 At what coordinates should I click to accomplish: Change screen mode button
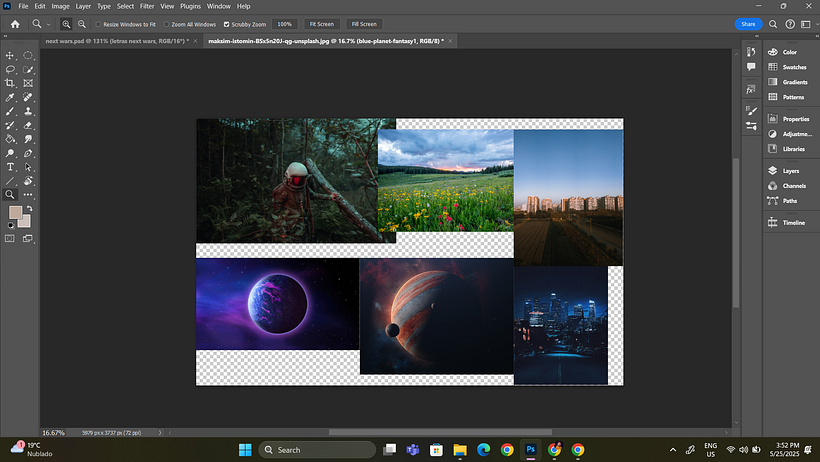pos(28,239)
